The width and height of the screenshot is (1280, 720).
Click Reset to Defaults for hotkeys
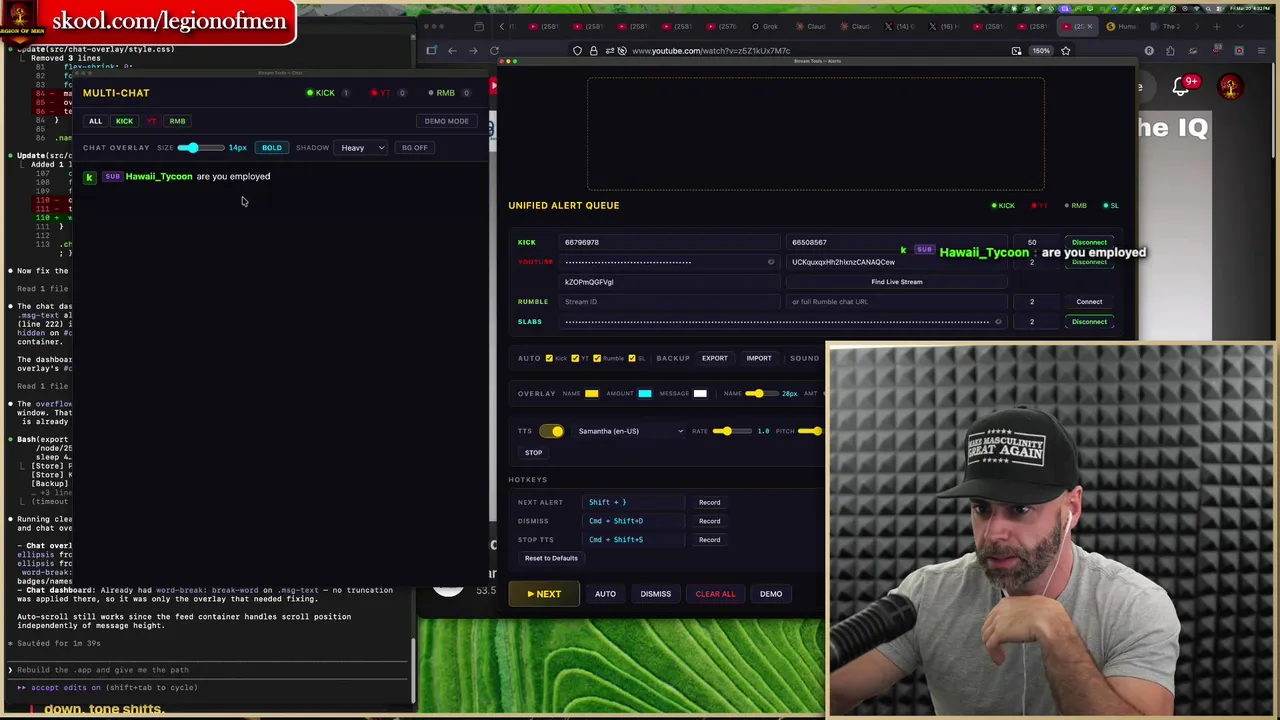tap(551, 558)
